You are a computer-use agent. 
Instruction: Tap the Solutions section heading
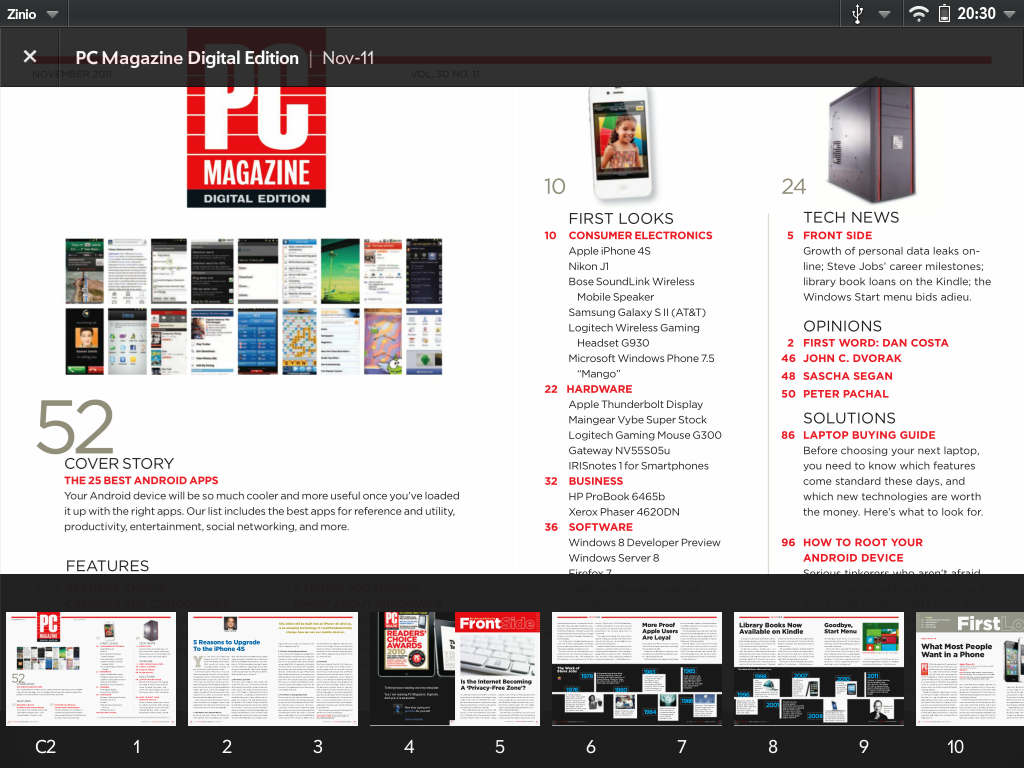point(849,418)
